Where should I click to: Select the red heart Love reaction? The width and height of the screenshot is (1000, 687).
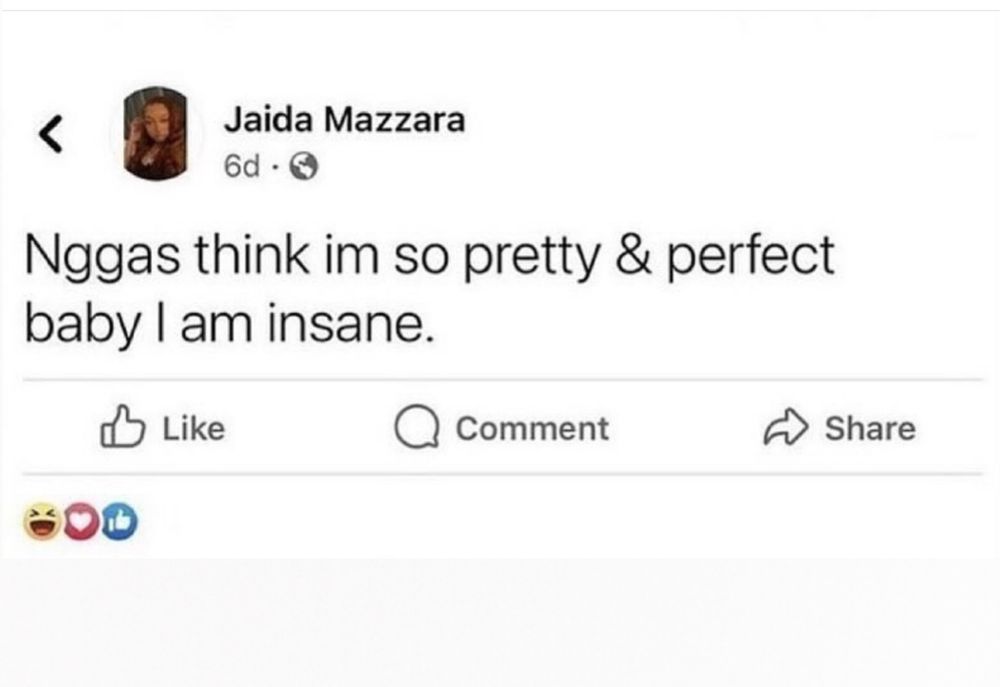[x=80, y=521]
